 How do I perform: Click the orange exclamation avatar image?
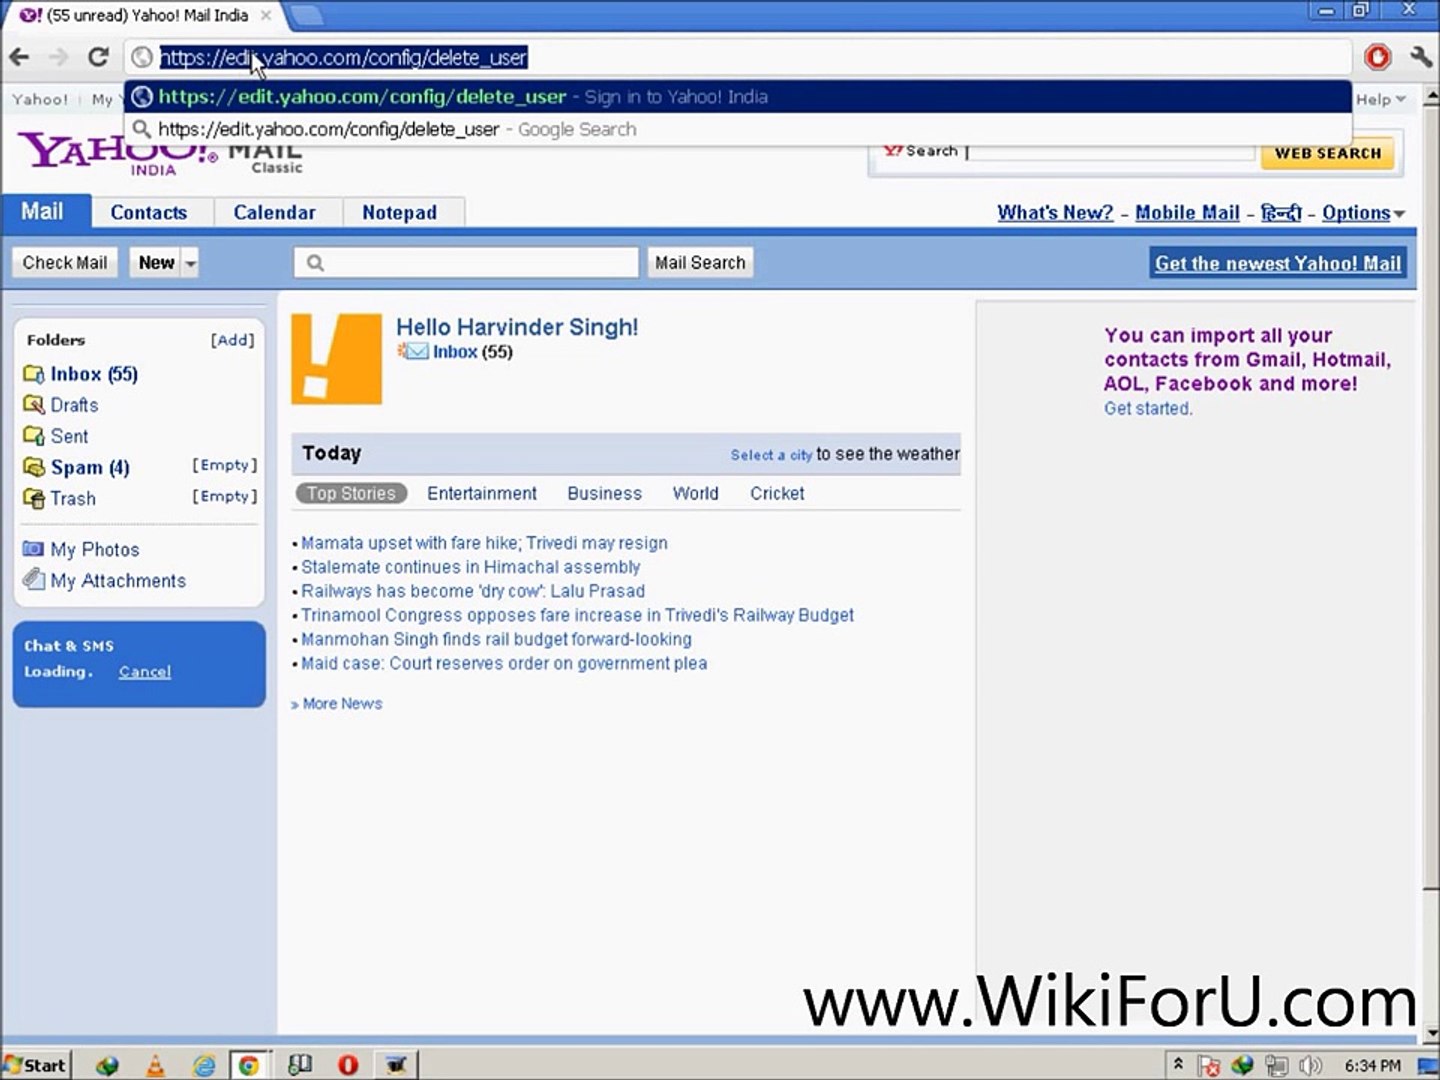(337, 359)
